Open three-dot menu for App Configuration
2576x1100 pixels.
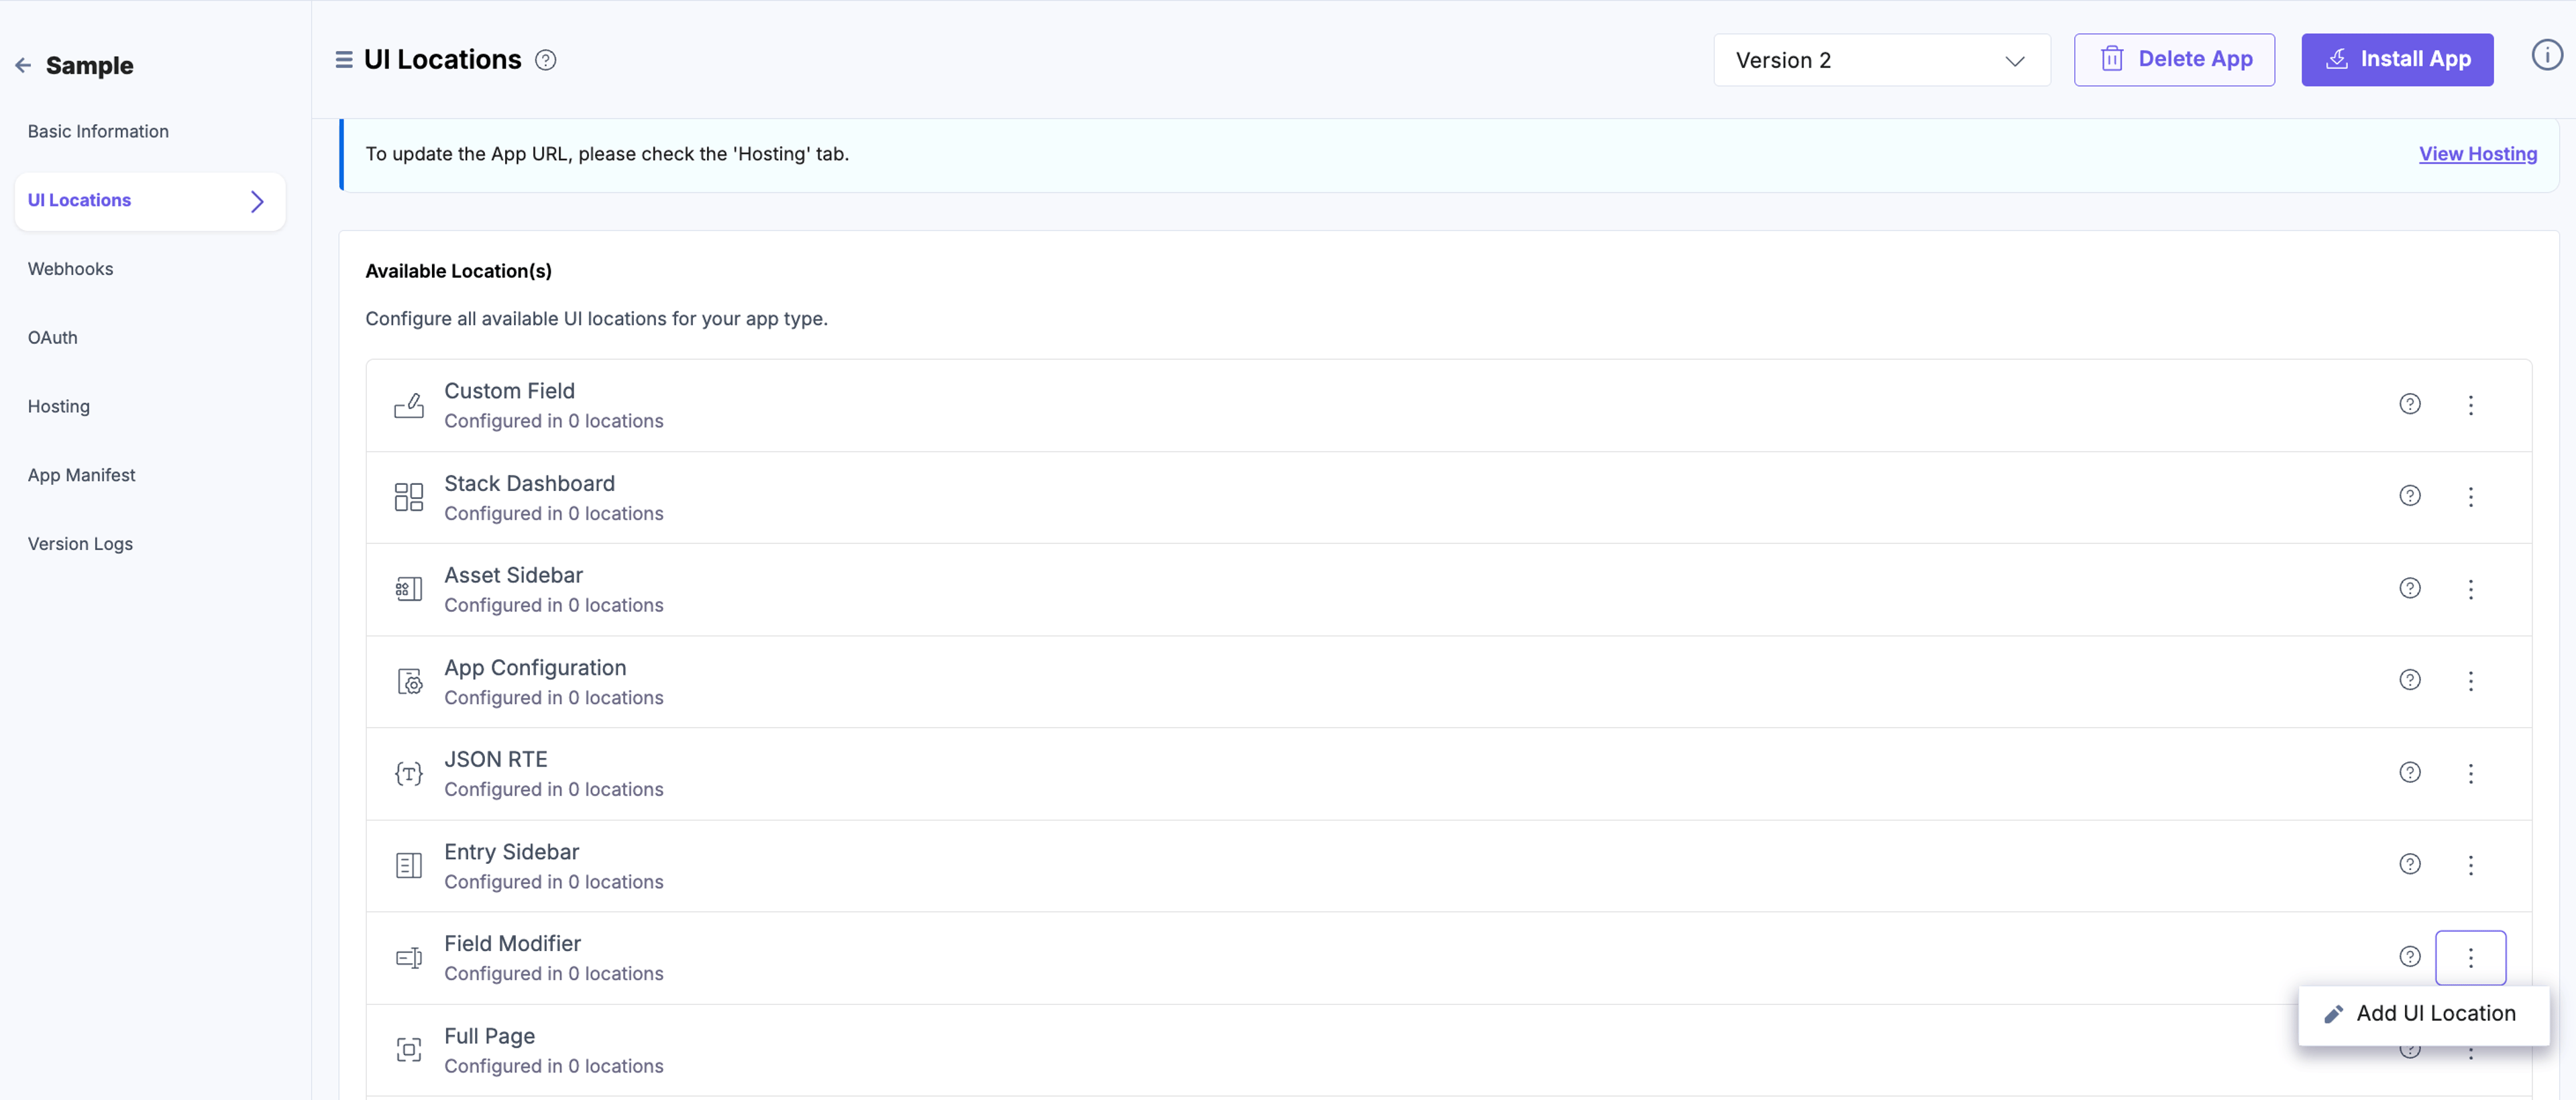tap(2470, 681)
